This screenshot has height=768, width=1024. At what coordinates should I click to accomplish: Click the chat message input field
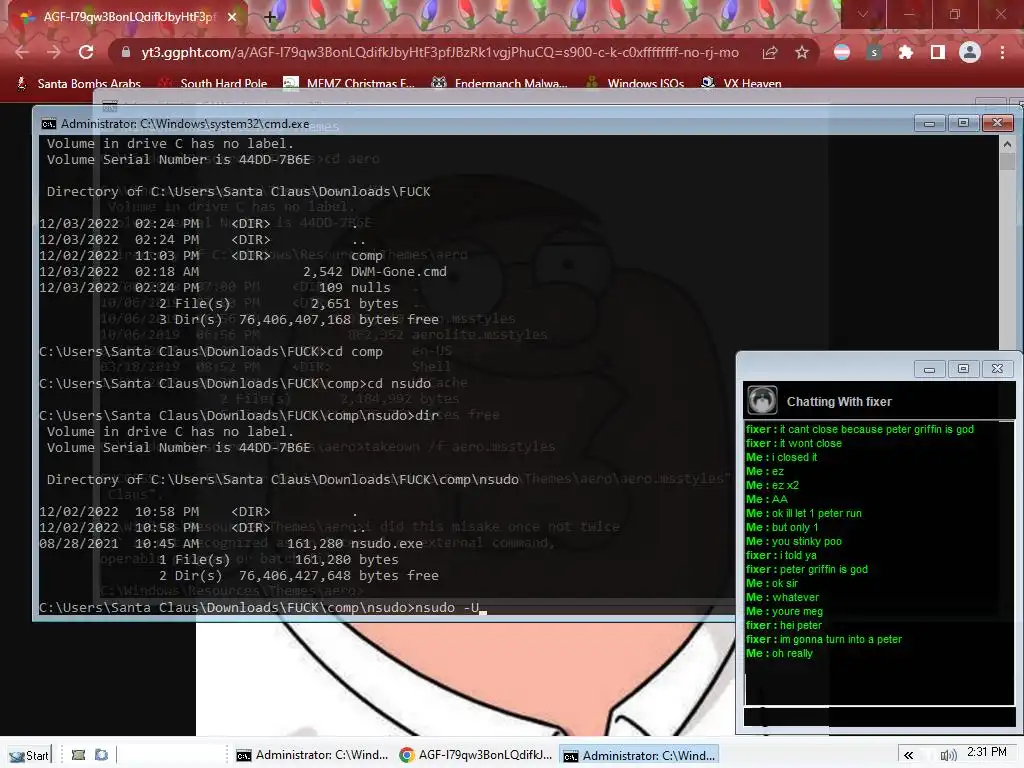click(x=880, y=716)
